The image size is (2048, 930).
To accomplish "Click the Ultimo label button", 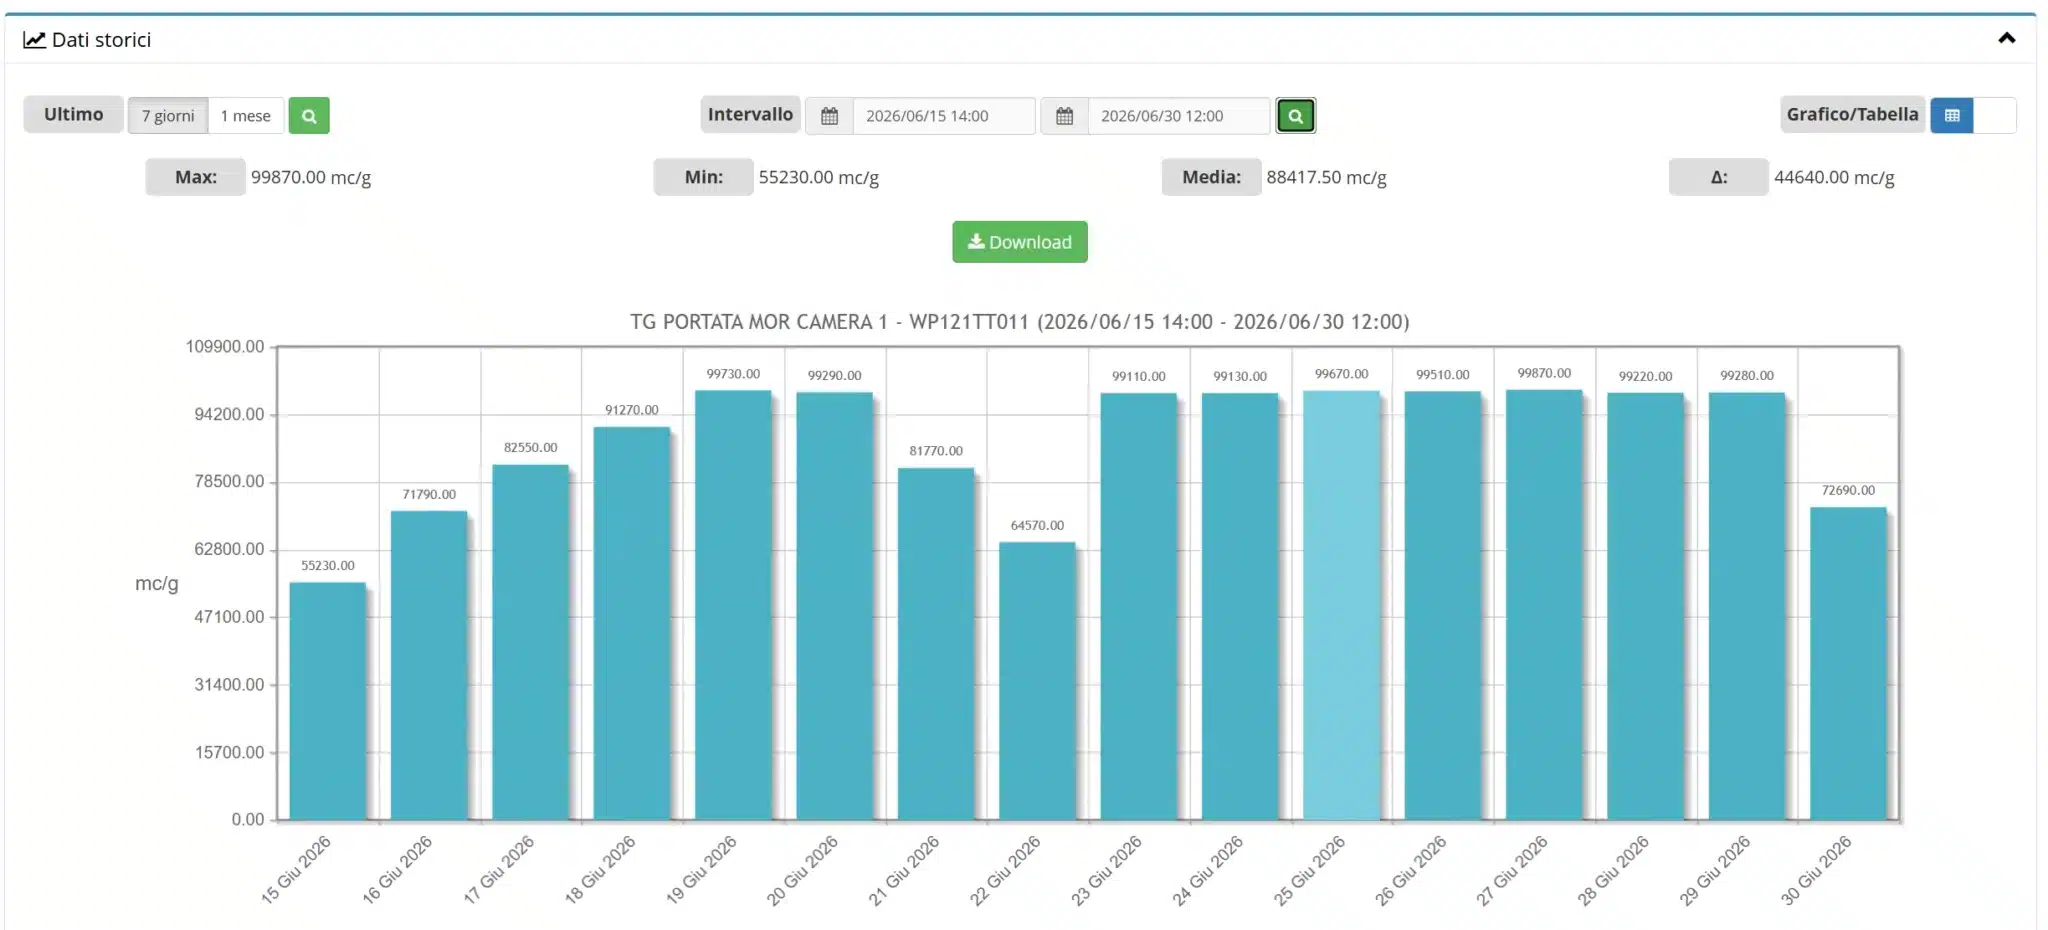I will tap(74, 115).
